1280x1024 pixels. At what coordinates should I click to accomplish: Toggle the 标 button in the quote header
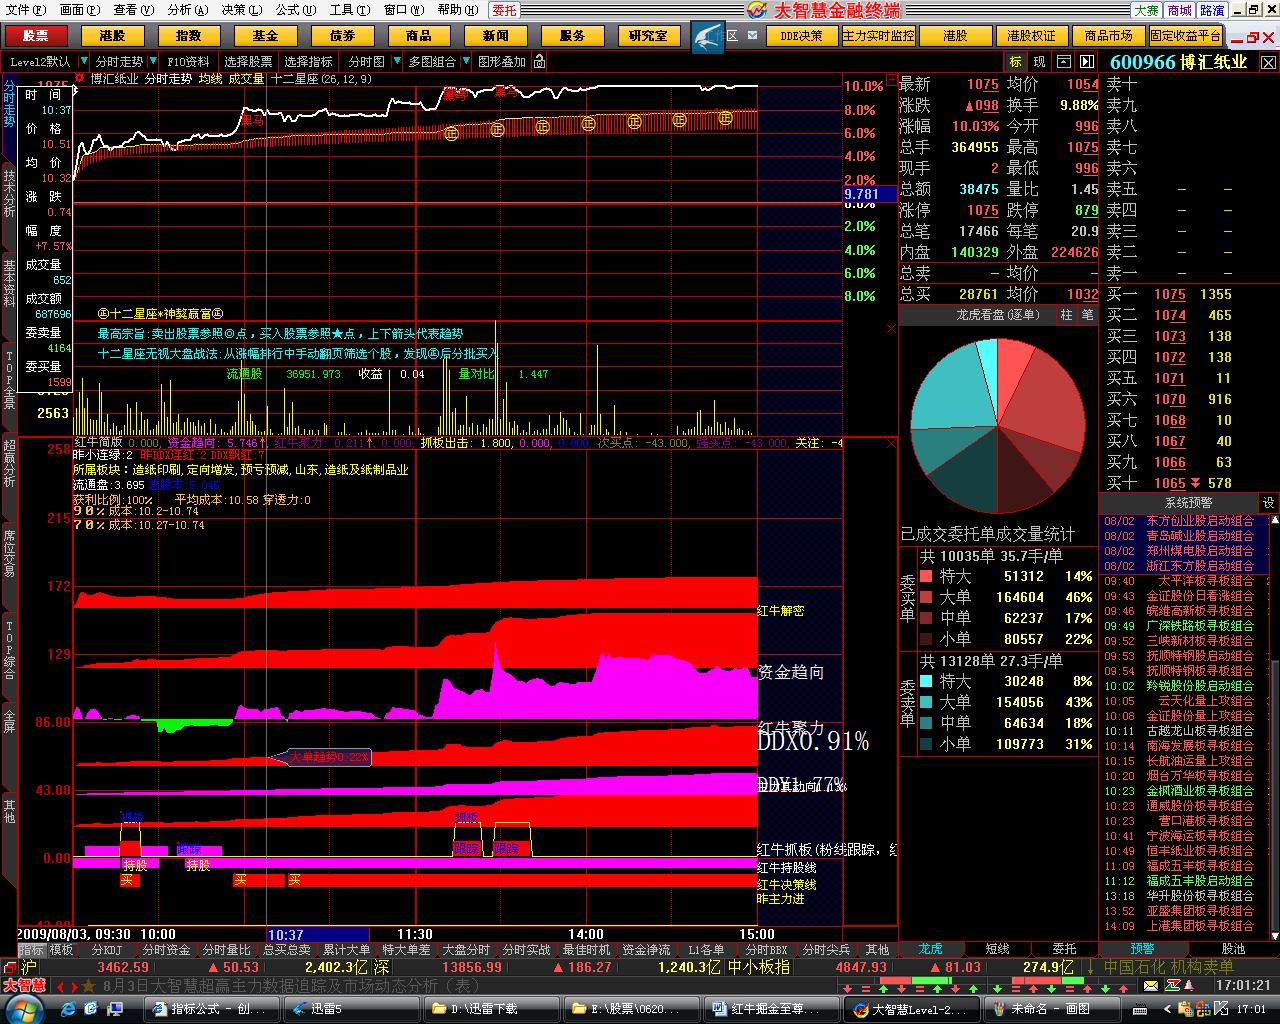click(x=1016, y=62)
